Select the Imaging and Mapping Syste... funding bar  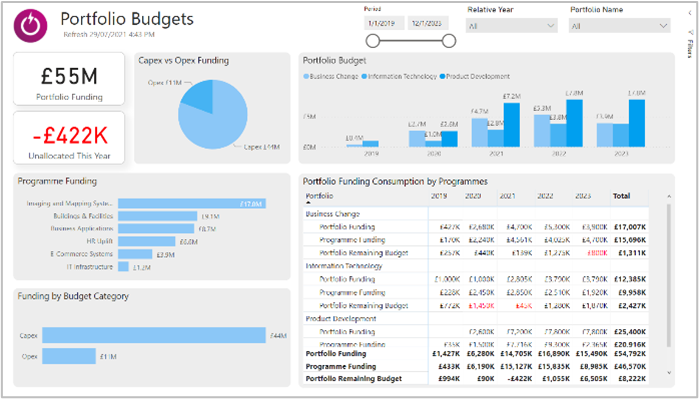tap(192, 203)
